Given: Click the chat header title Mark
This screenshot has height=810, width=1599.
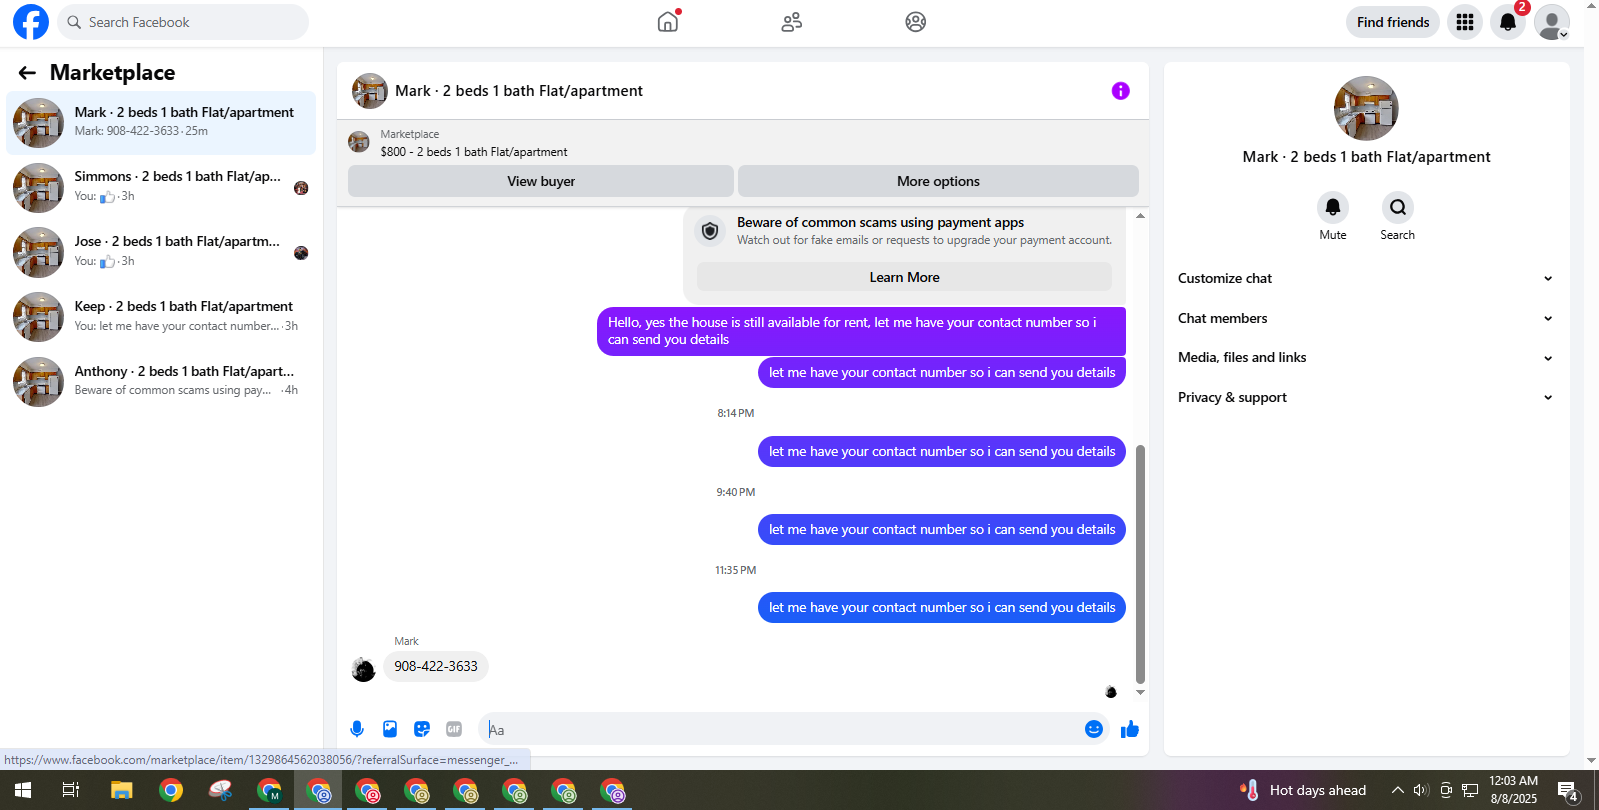Looking at the screenshot, I should pos(519,91).
